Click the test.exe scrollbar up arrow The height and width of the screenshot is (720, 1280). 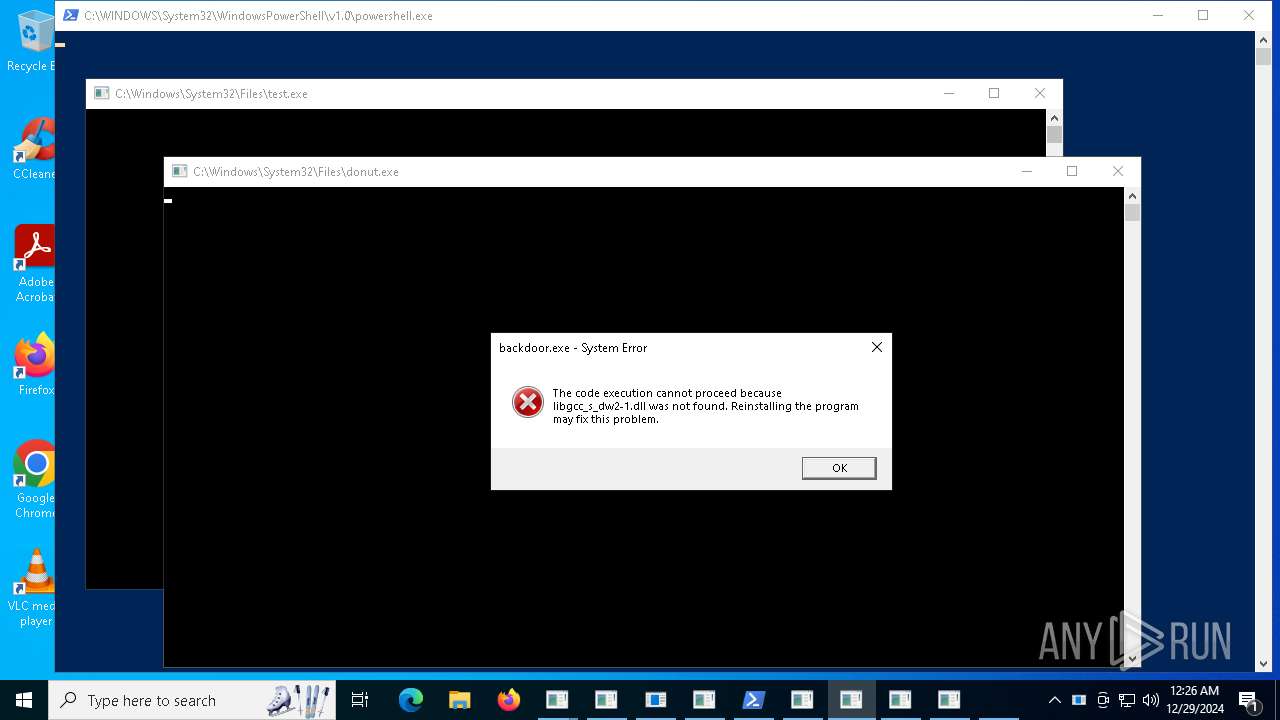point(1054,118)
